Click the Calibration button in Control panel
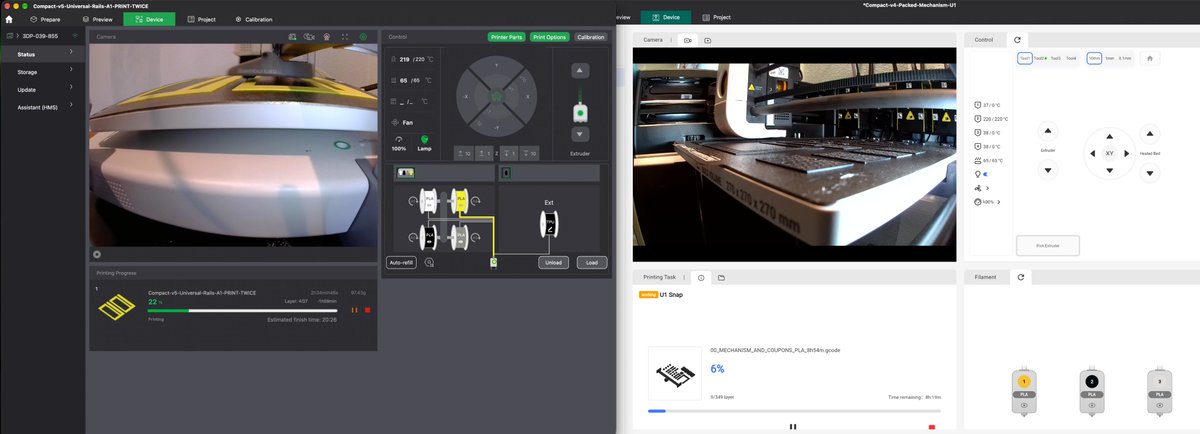The width and height of the screenshot is (1200, 434). click(x=591, y=37)
